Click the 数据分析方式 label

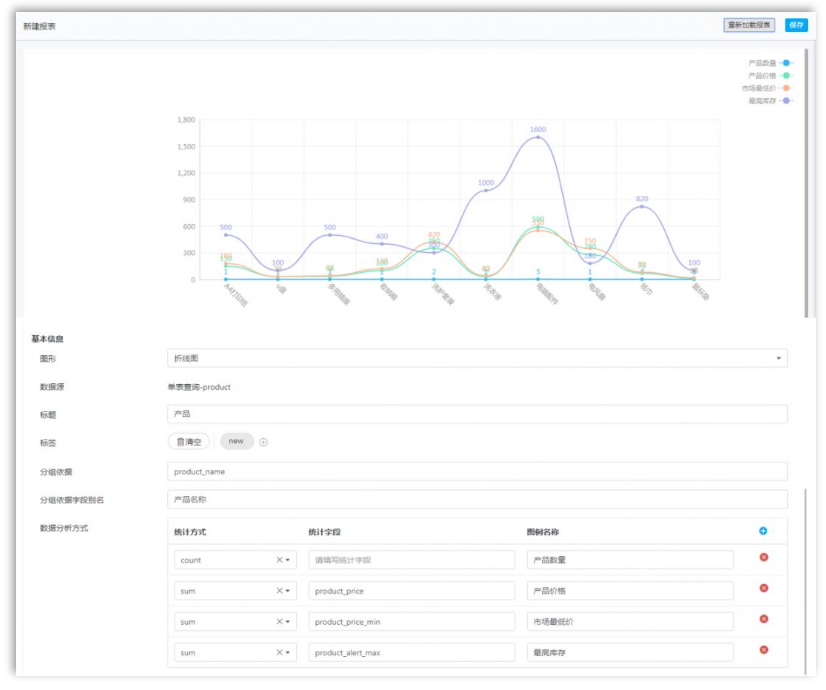coord(64,528)
